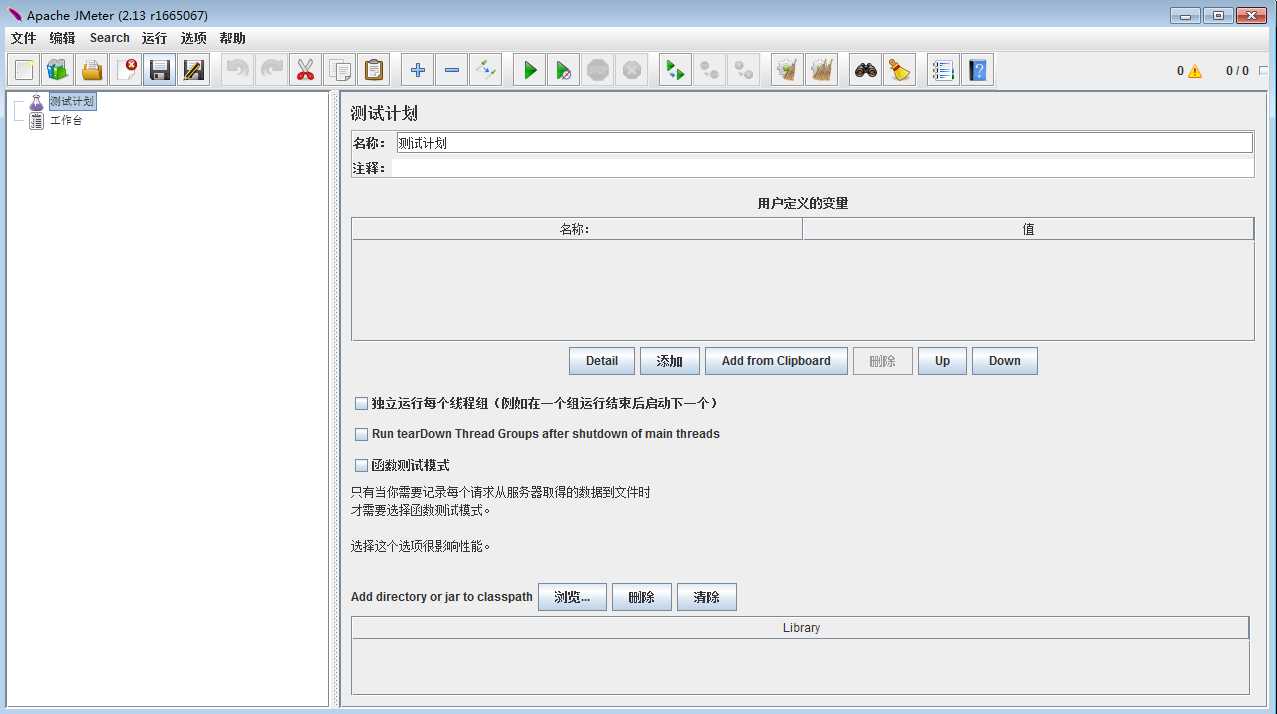Click the 0 / 0 thread counter
1277x714 pixels.
coord(1237,71)
